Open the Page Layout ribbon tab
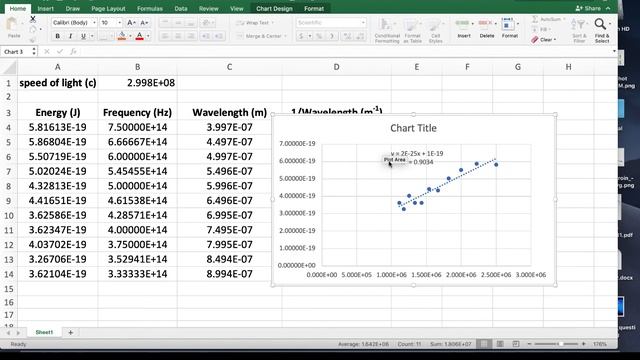This screenshot has width=640, height=360. pos(108,9)
